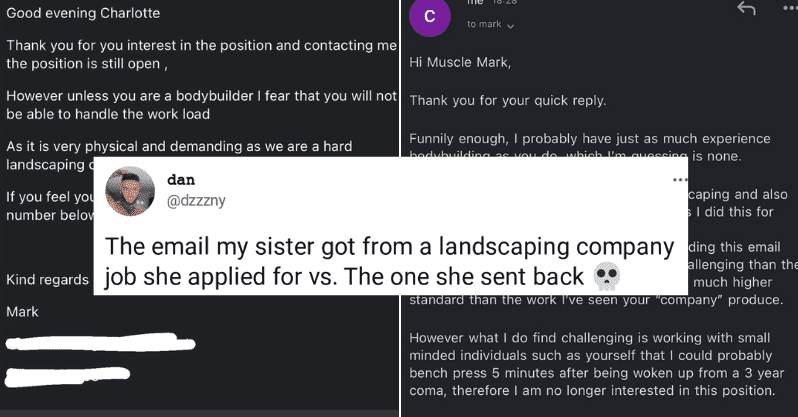Open the email's three-dot more options

pos(790,8)
